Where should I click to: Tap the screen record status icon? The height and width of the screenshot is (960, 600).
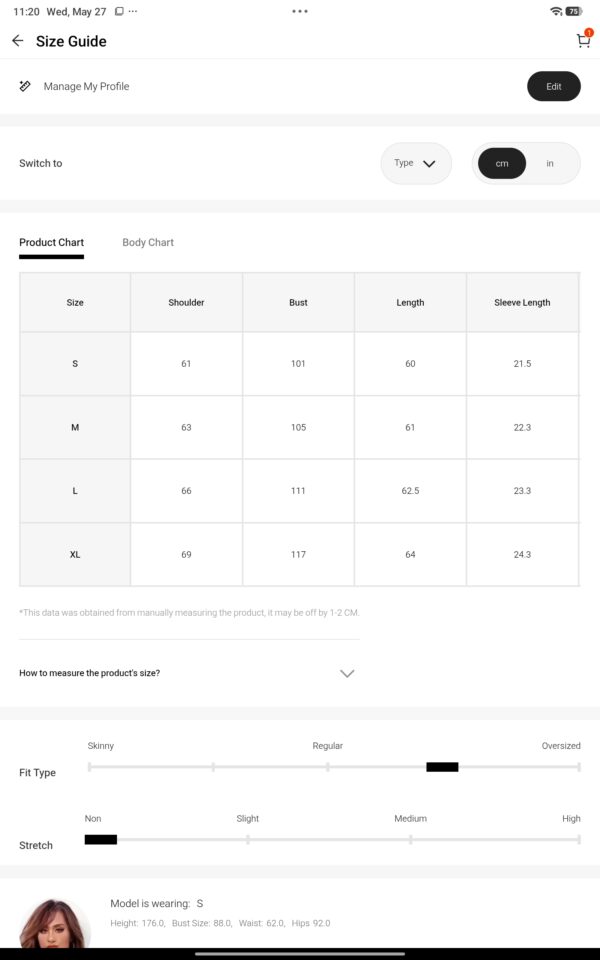tap(119, 11)
